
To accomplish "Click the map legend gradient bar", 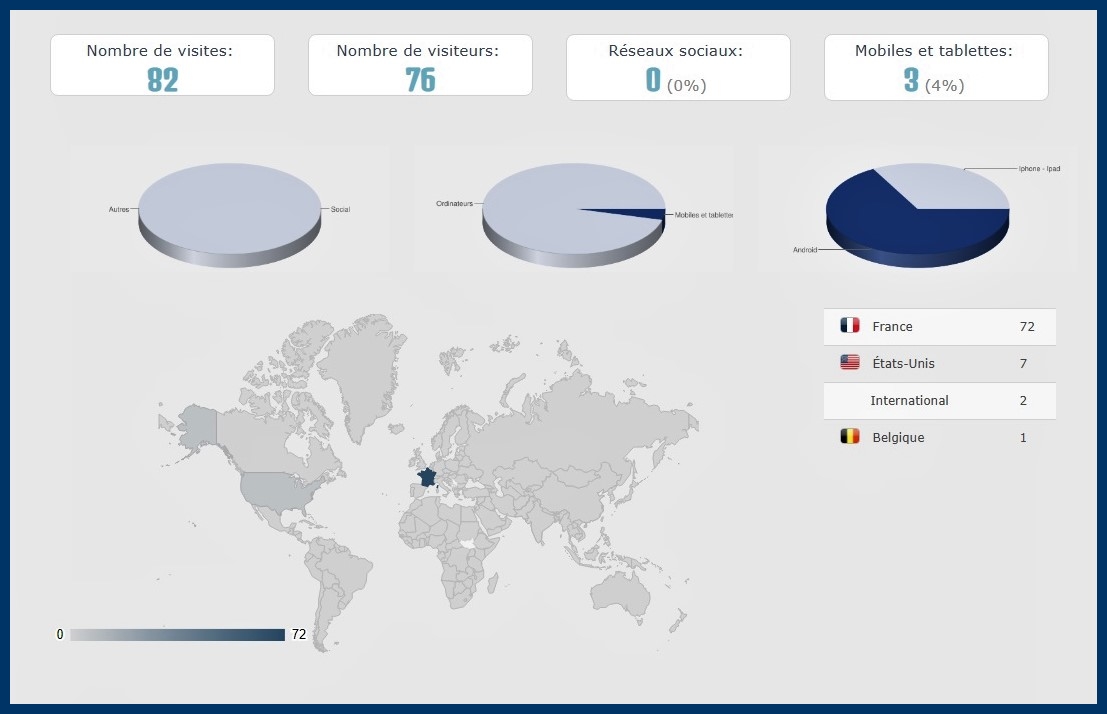I will coord(178,635).
